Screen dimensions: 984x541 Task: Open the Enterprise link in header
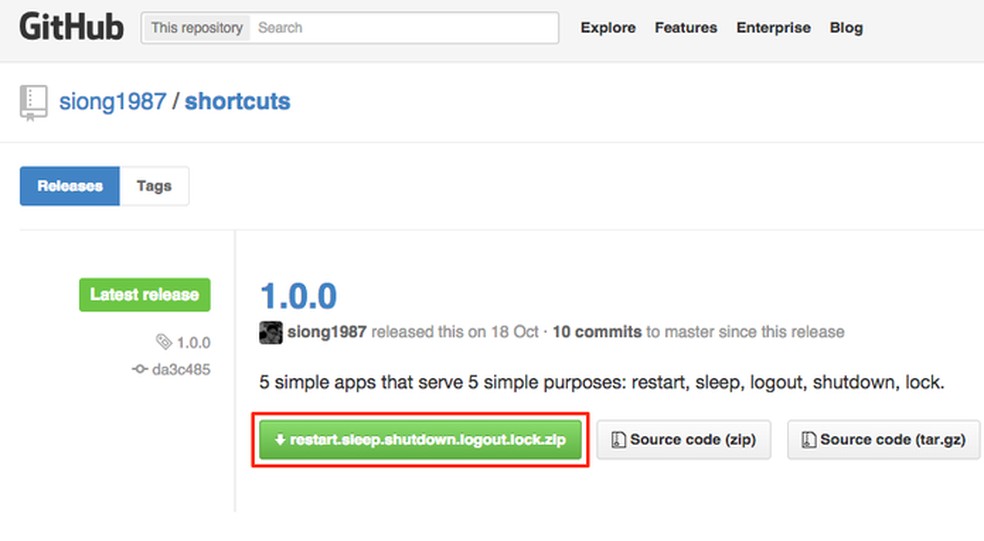point(773,28)
